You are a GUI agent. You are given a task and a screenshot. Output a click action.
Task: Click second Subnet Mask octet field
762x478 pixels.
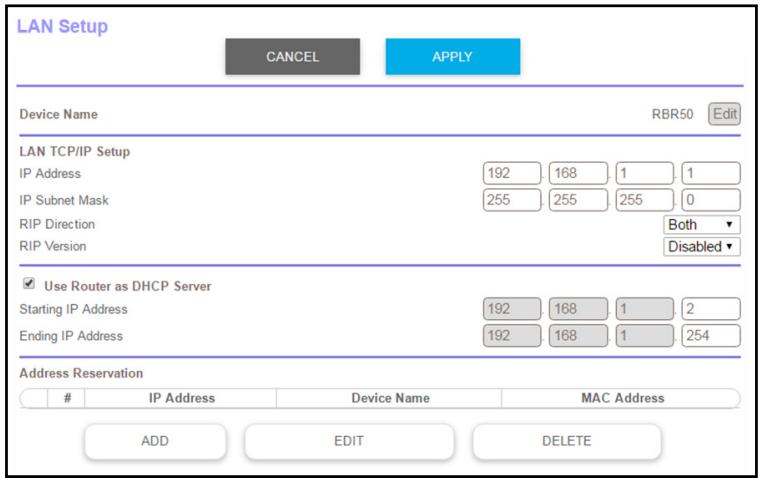click(x=578, y=200)
